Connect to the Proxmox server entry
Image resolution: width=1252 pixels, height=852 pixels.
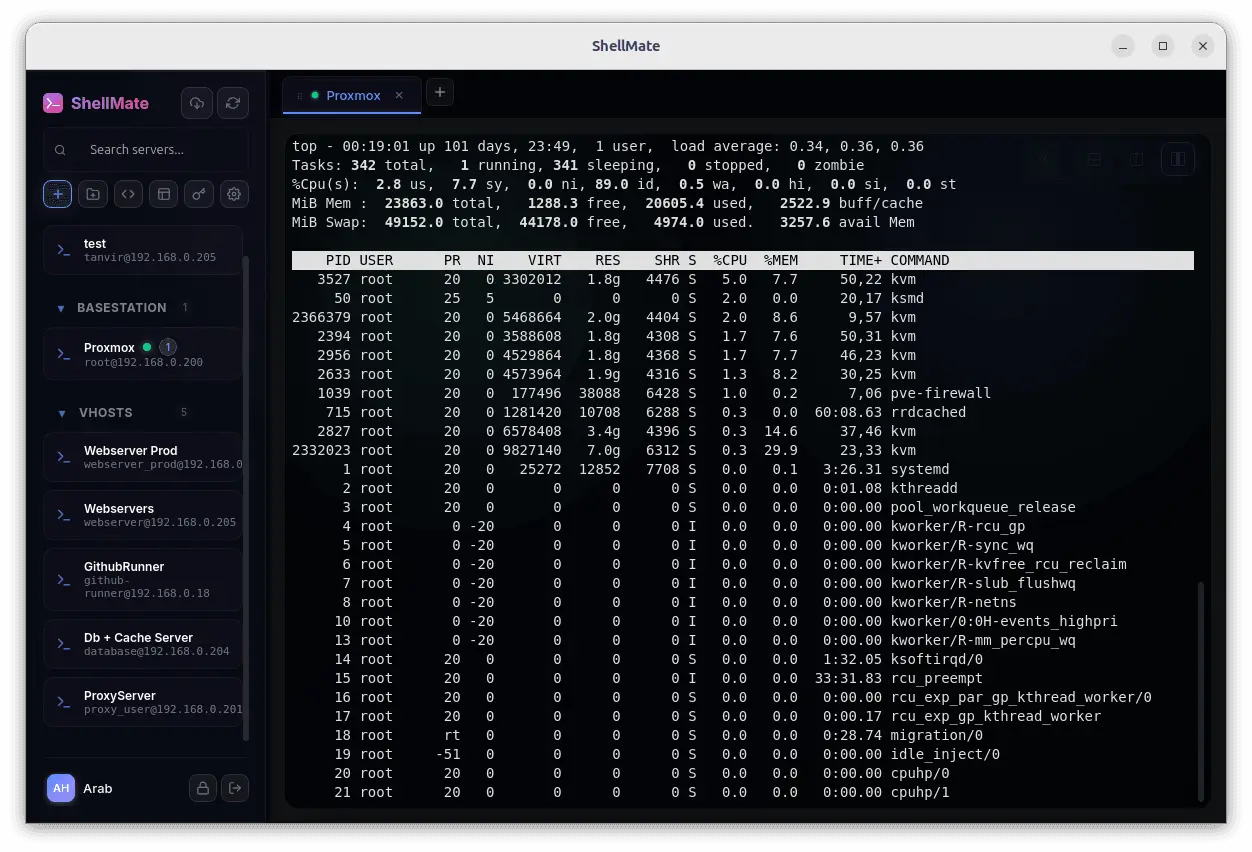[x=143, y=354]
